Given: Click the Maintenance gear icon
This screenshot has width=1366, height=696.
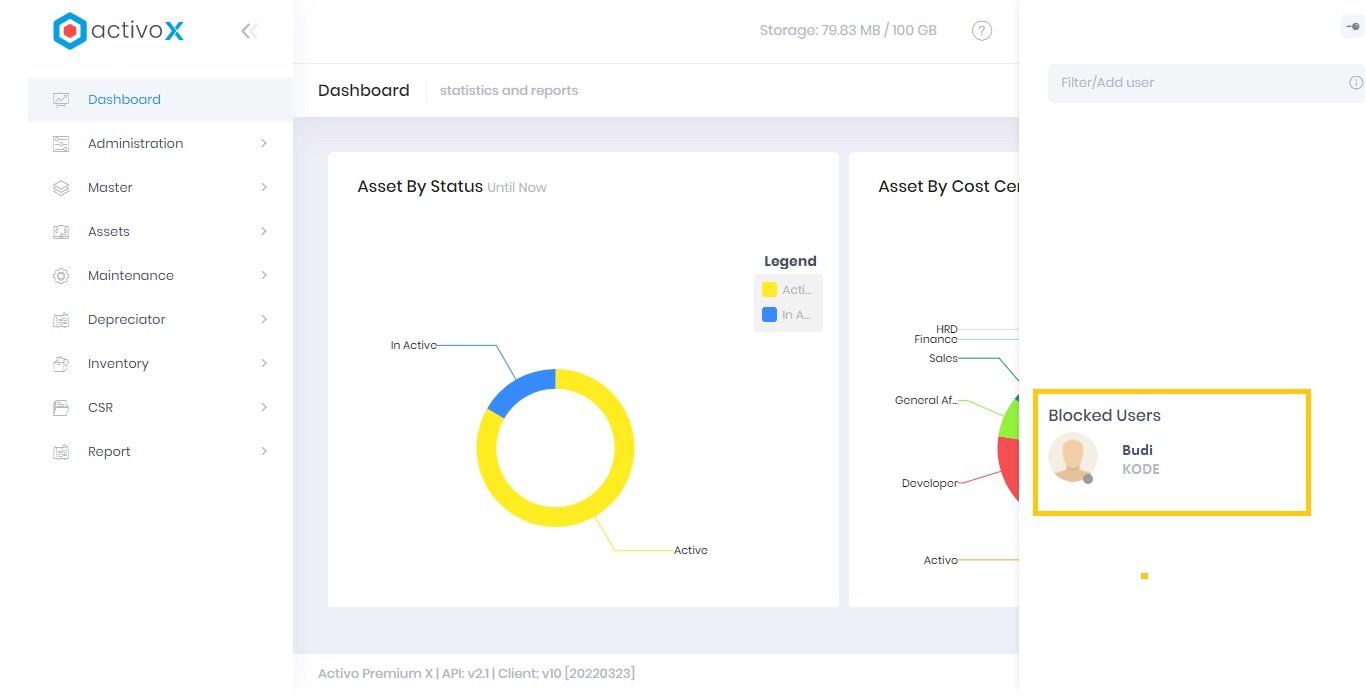Looking at the screenshot, I should (61, 276).
